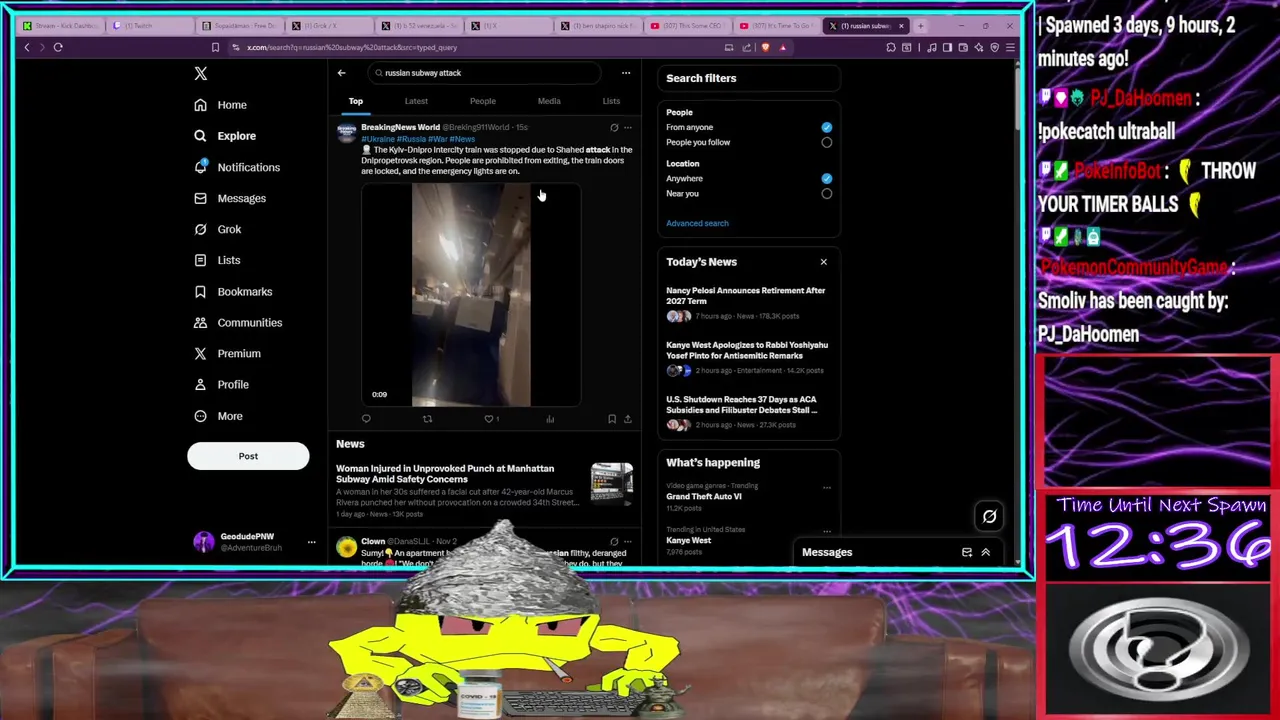The height and width of the screenshot is (720, 1280).
Task: Go back with the search page arrow
Action: coord(341,73)
